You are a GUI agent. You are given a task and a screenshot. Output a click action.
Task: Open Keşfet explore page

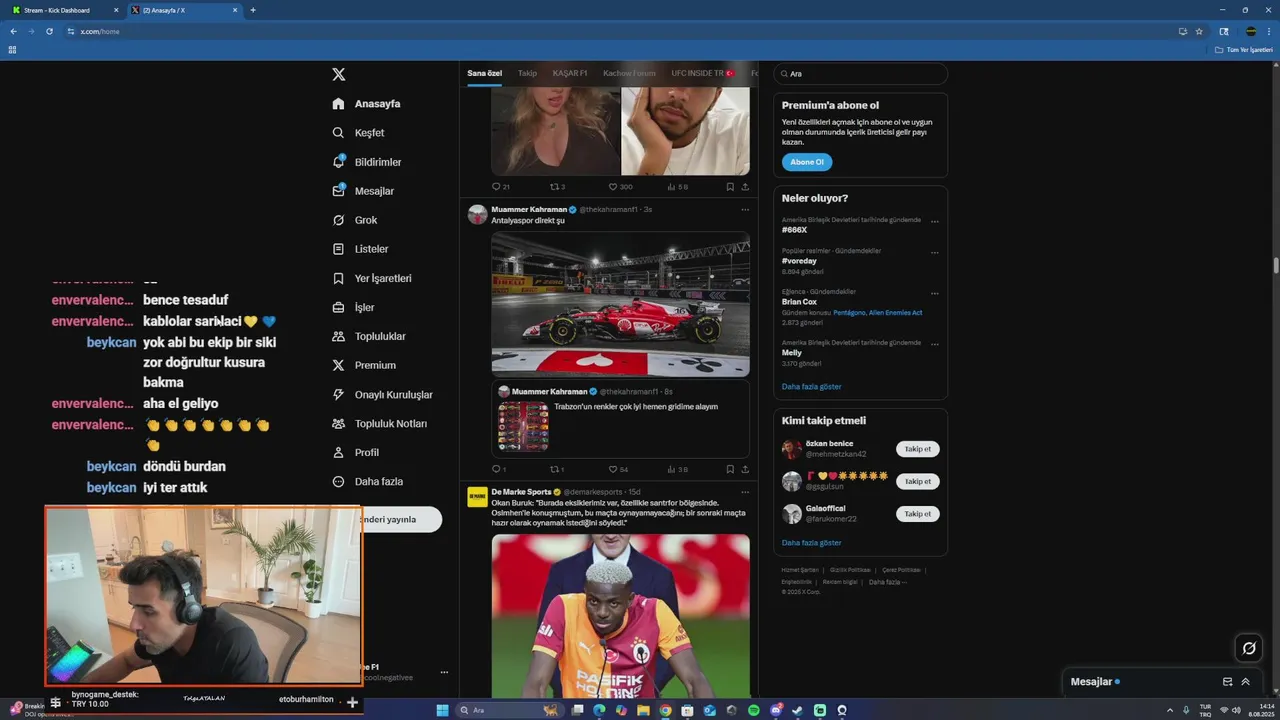[x=358, y=133]
